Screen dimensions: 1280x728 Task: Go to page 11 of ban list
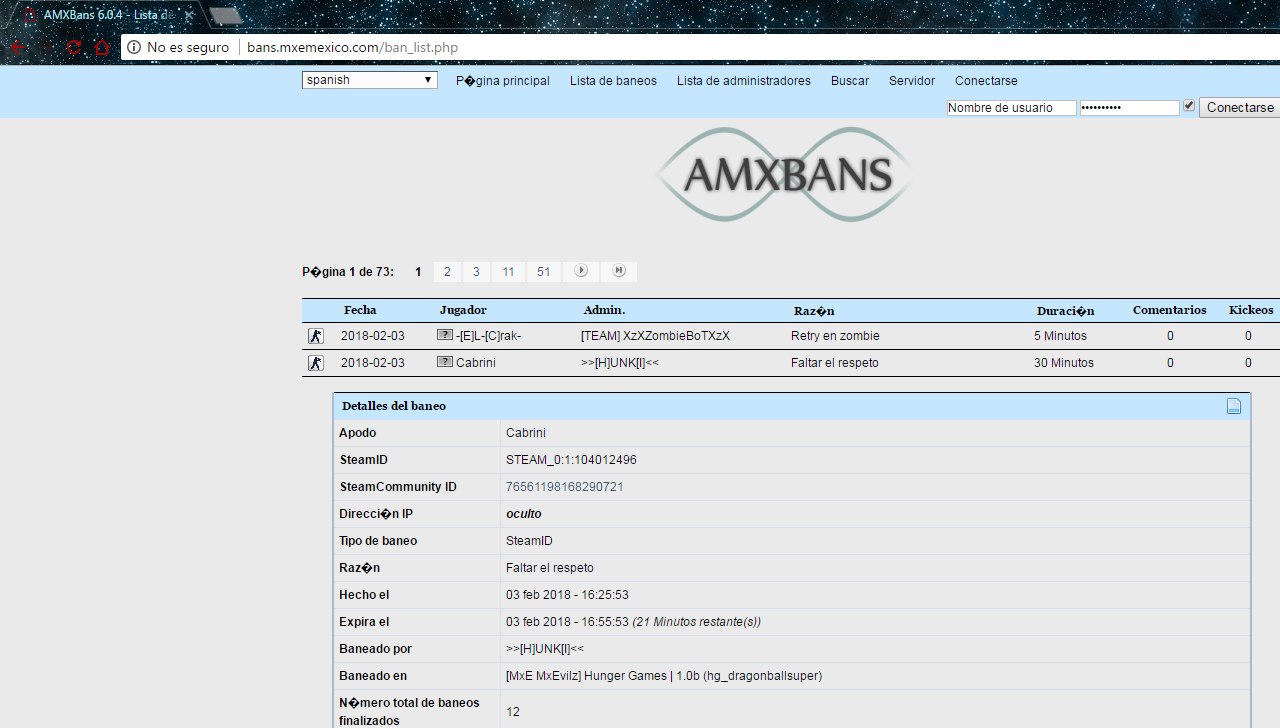point(508,272)
